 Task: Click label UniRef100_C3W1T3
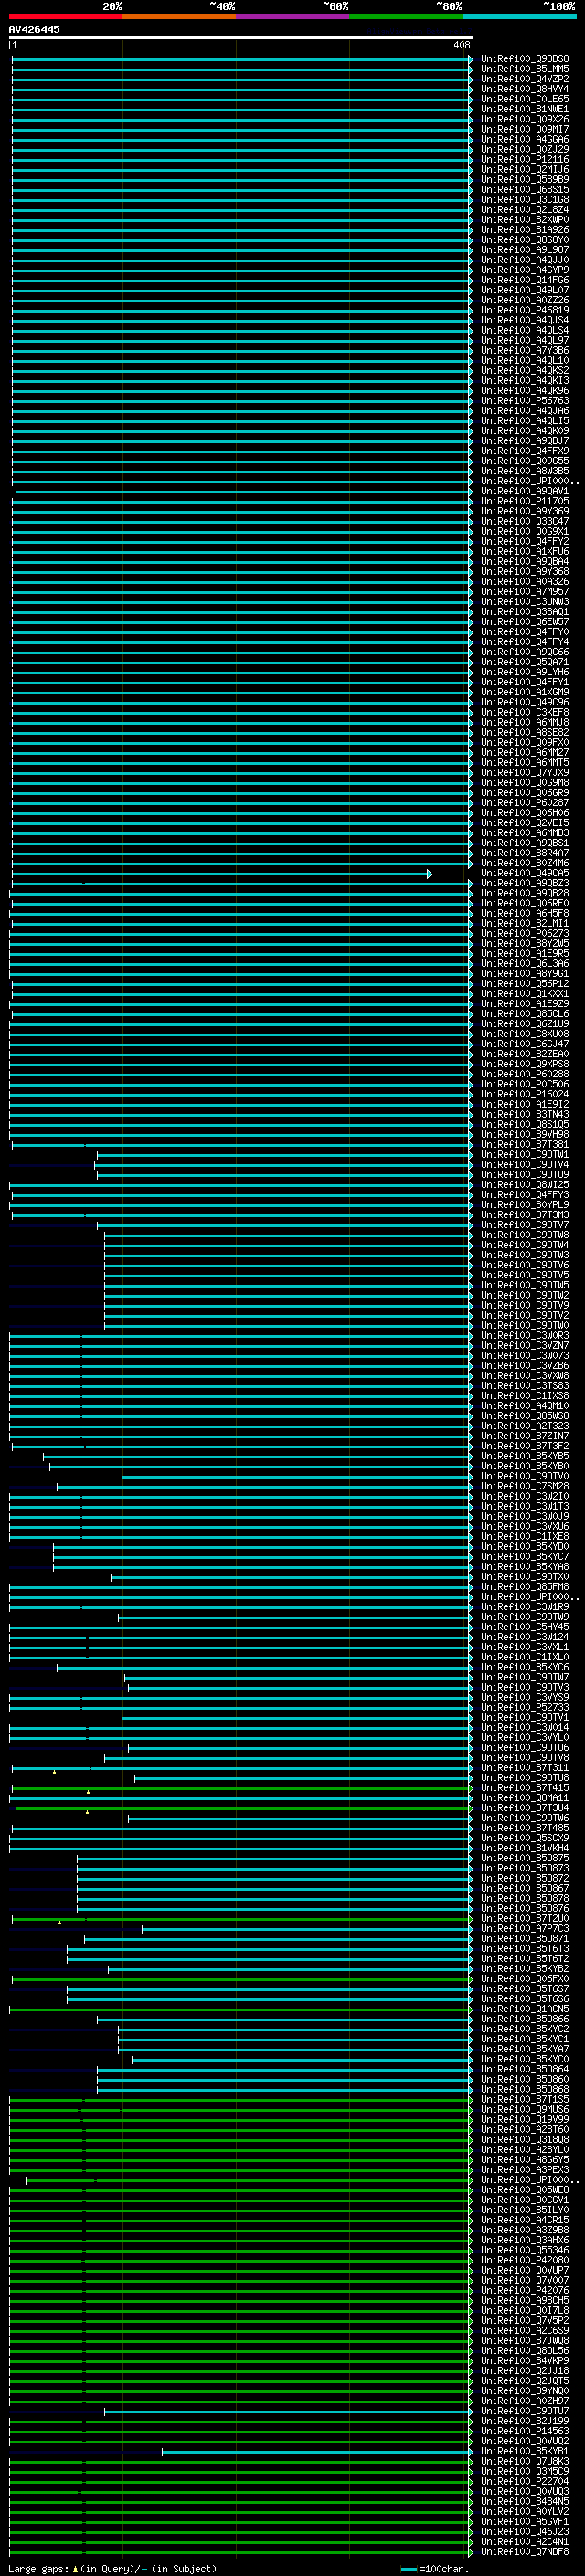pos(525,1506)
